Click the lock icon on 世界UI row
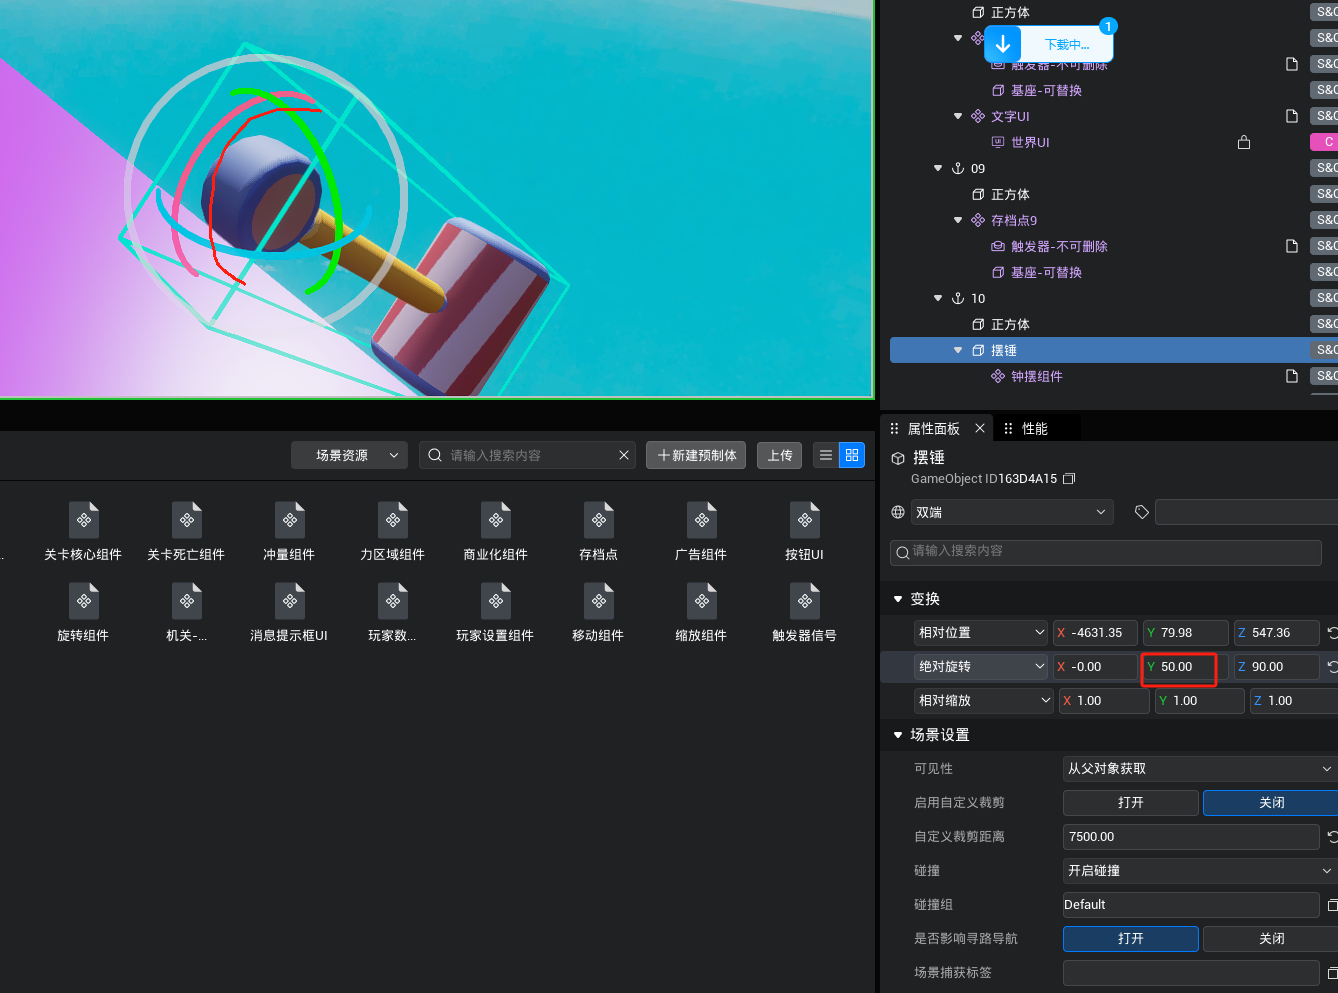This screenshot has width=1338, height=993. [1244, 142]
